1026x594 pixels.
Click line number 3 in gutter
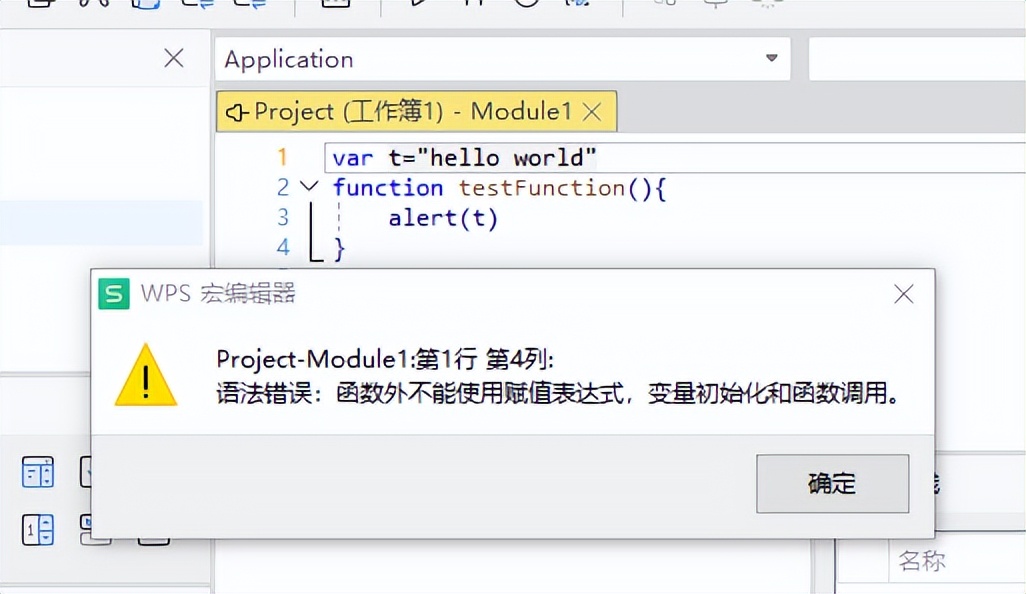pos(283,217)
